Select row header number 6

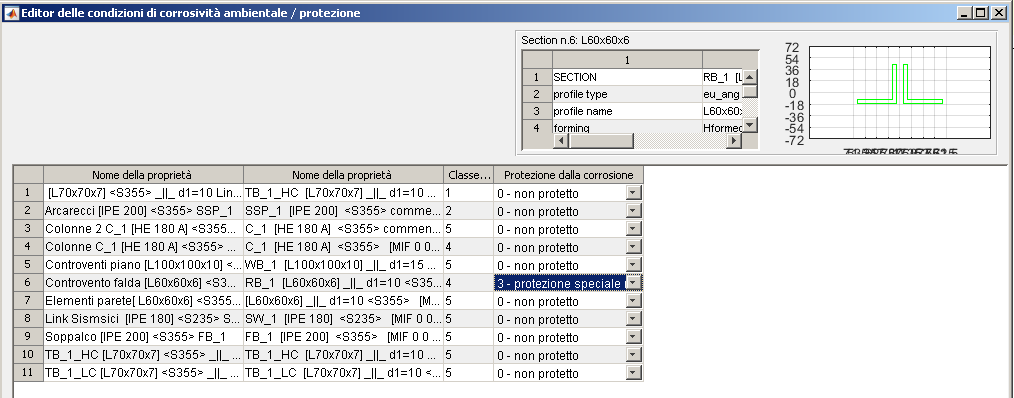(28, 283)
